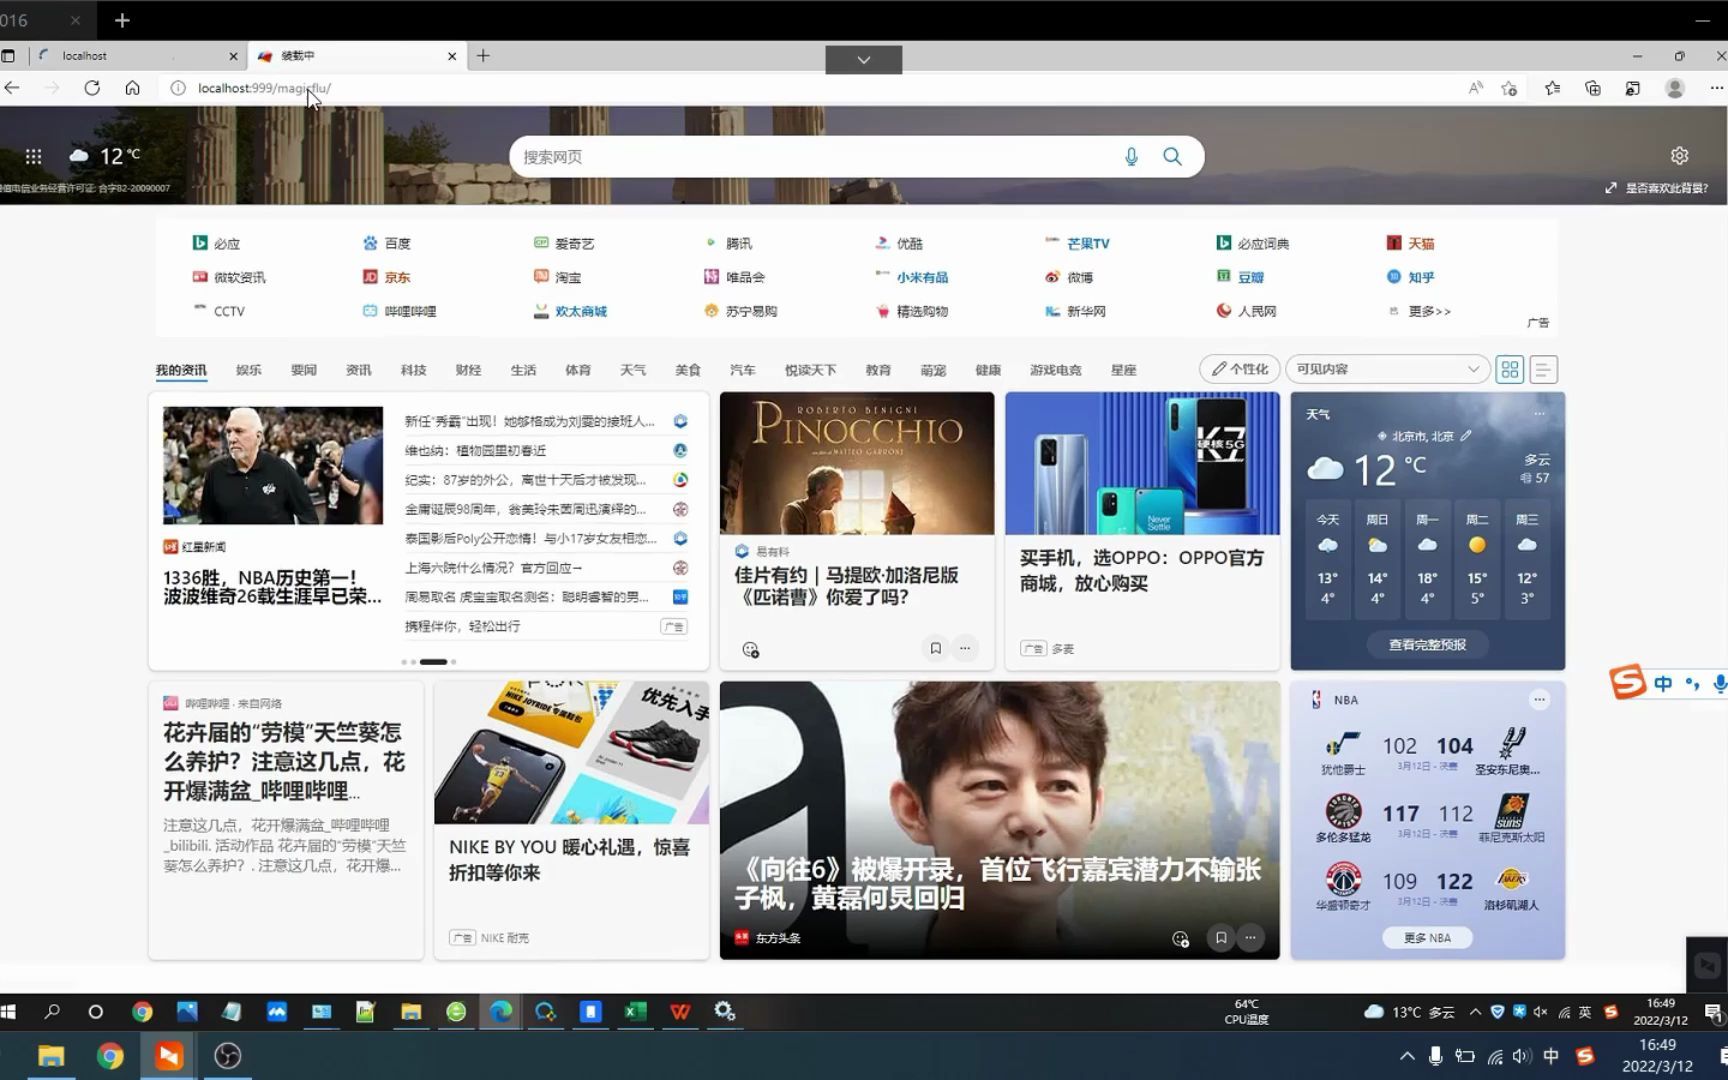This screenshot has width=1728, height=1080.
Task: Click the volume speaker icon in system tray
Action: (x=1521, y=1056)
